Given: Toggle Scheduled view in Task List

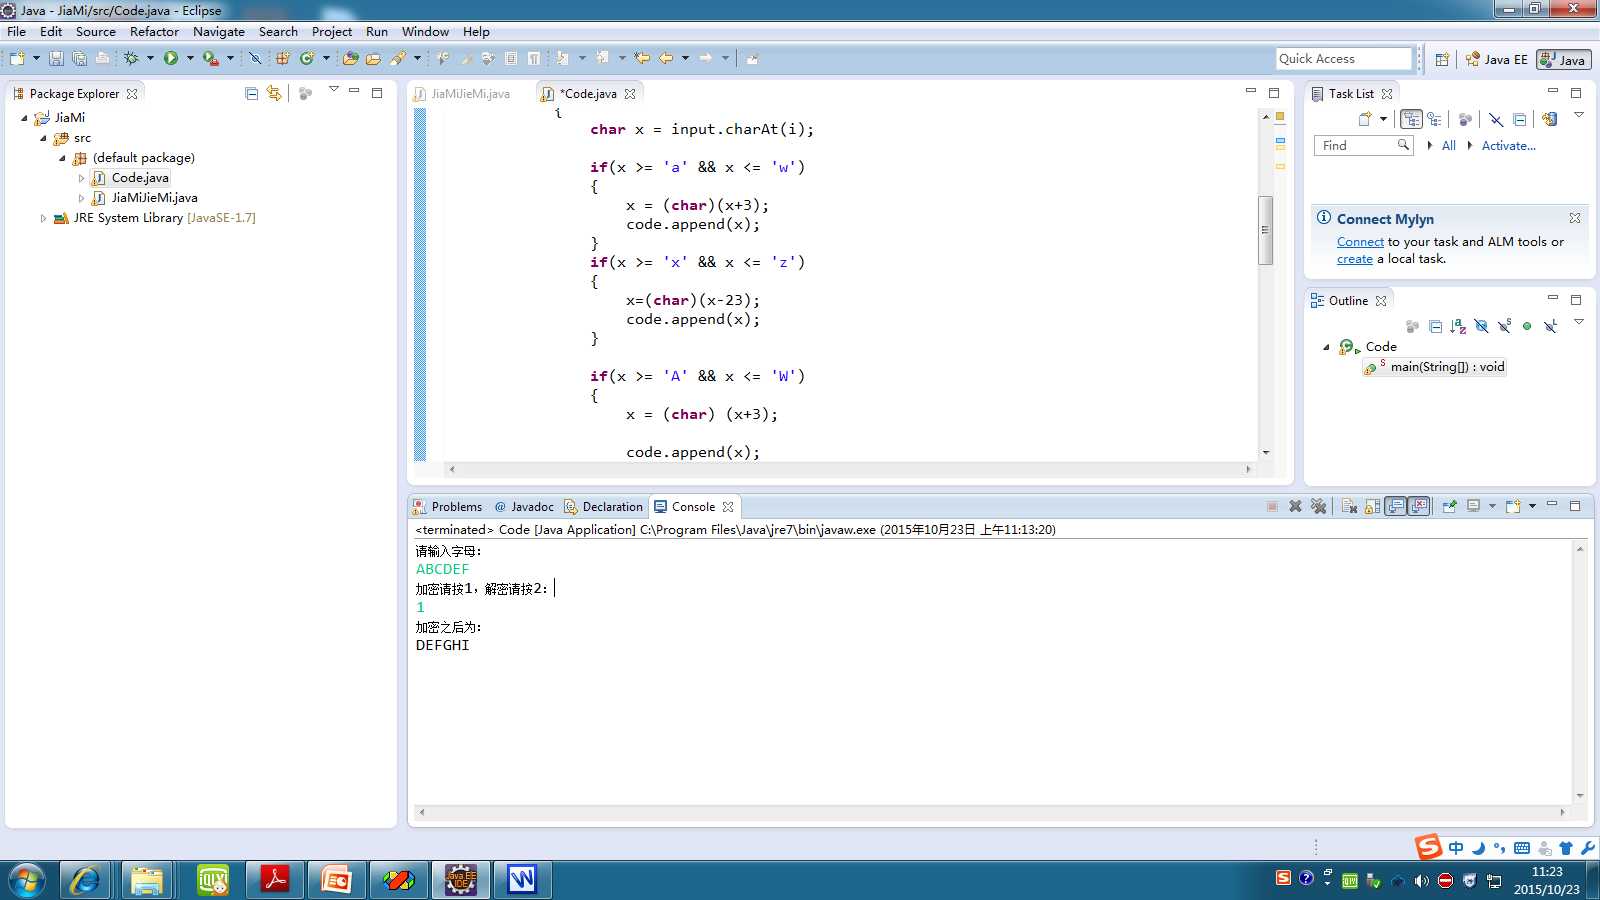Looking at the screenshot, I should (x=1434, y=119).
